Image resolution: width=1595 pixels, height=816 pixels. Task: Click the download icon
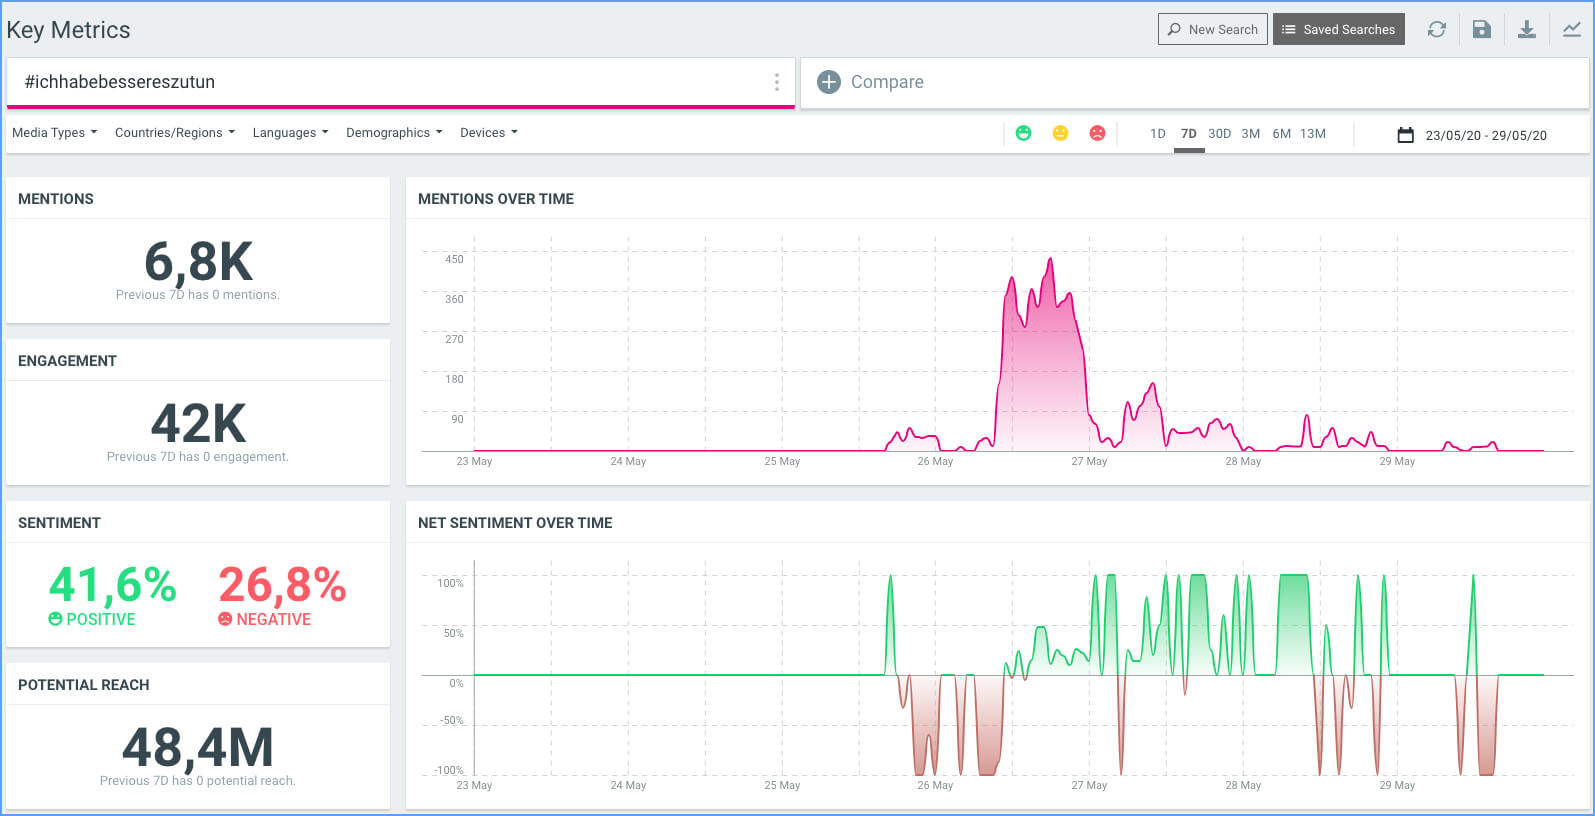(x=1526, y=30)
